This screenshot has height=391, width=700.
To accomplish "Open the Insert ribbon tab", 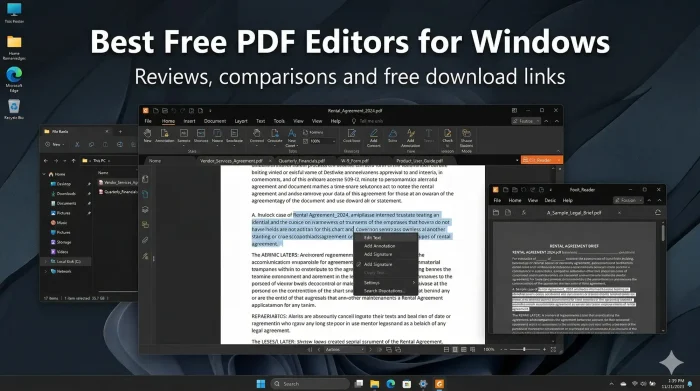I will 189,121.
